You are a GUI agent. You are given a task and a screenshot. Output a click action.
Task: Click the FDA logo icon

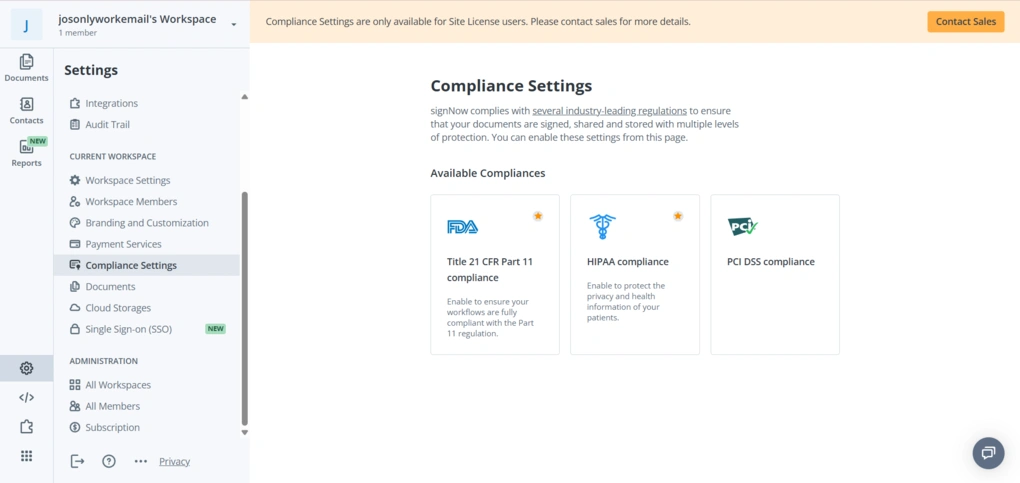[463, 227]
